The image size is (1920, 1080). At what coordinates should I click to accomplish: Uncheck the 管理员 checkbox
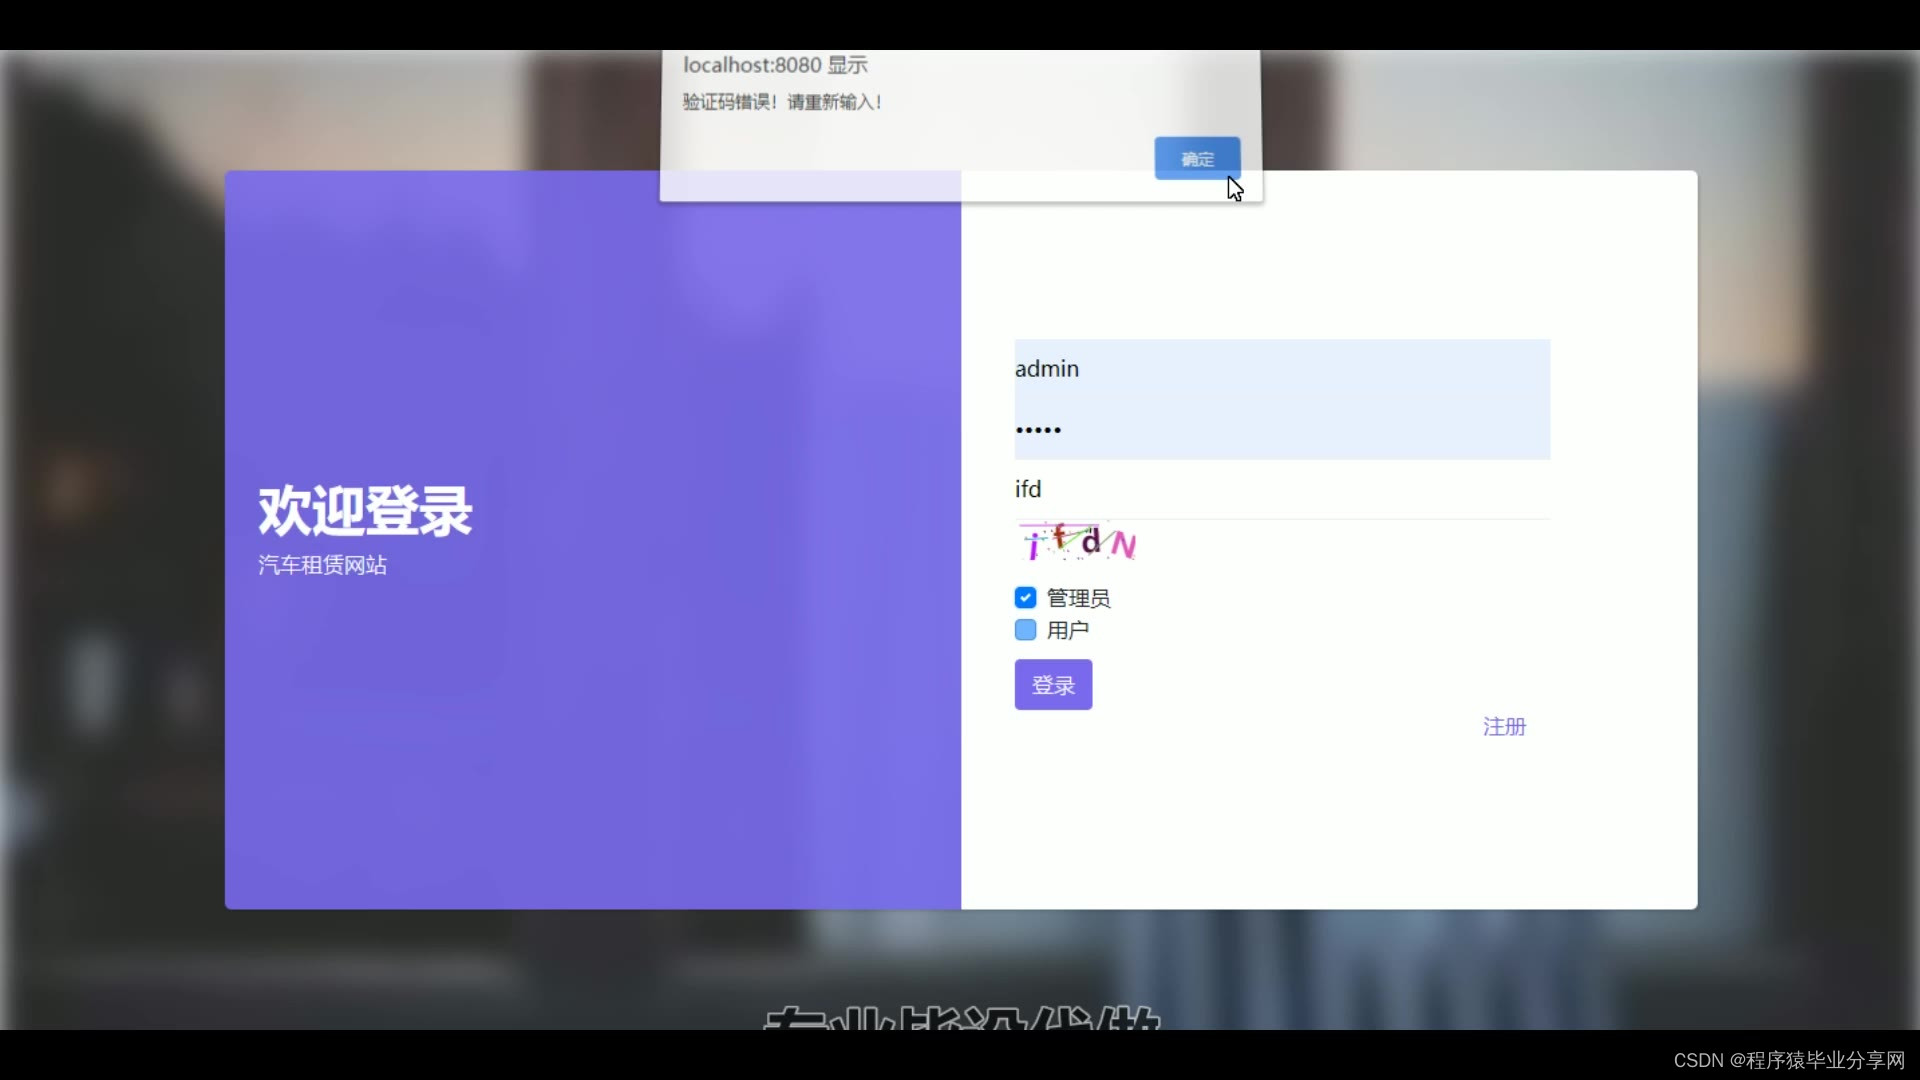click(1025, 598)
